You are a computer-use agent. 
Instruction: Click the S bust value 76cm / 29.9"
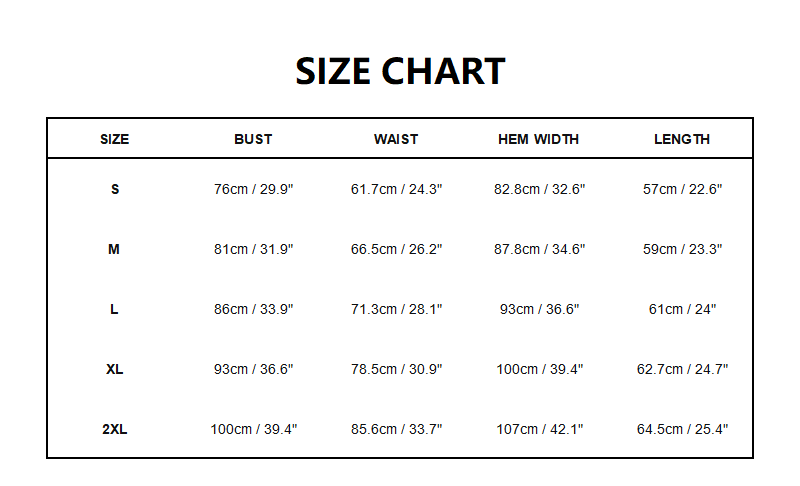(253, 189)
